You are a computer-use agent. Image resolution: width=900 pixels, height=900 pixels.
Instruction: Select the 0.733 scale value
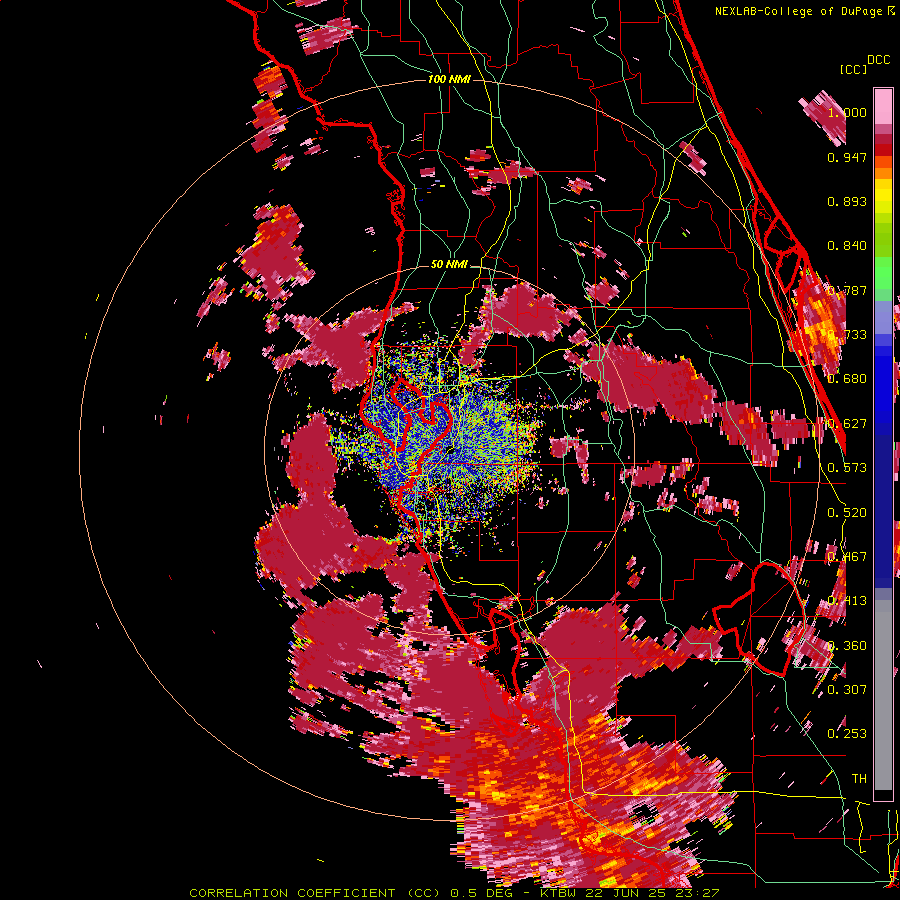click(x=847, y=335)
